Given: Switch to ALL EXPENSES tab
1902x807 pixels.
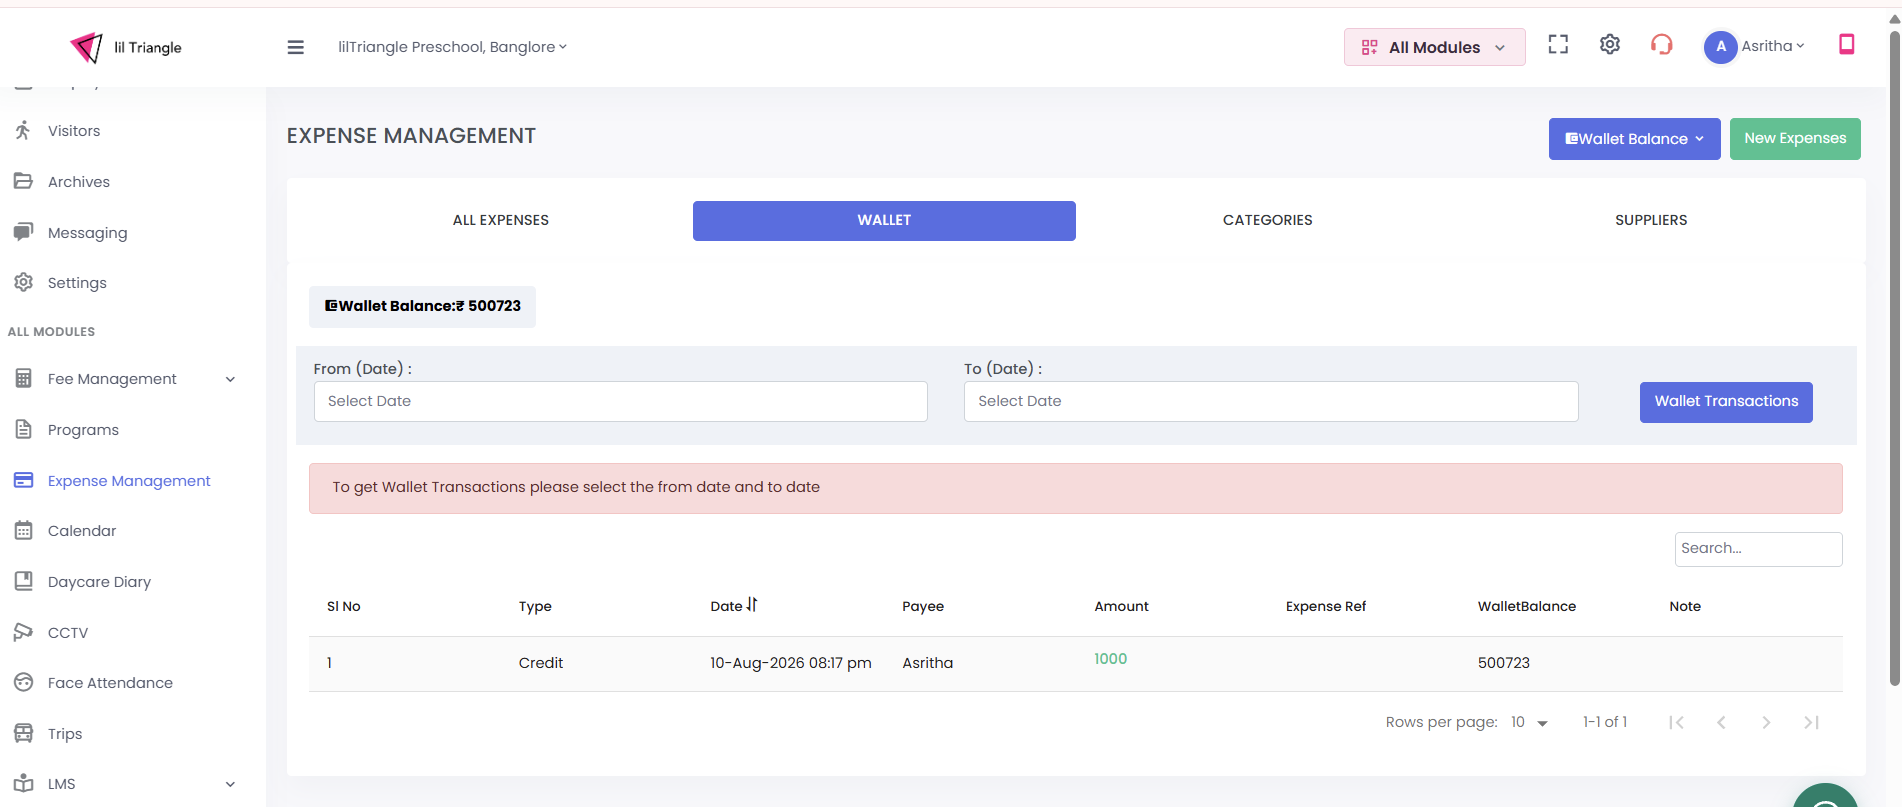Looking at the screenshot, I should (x=501, y=220).
